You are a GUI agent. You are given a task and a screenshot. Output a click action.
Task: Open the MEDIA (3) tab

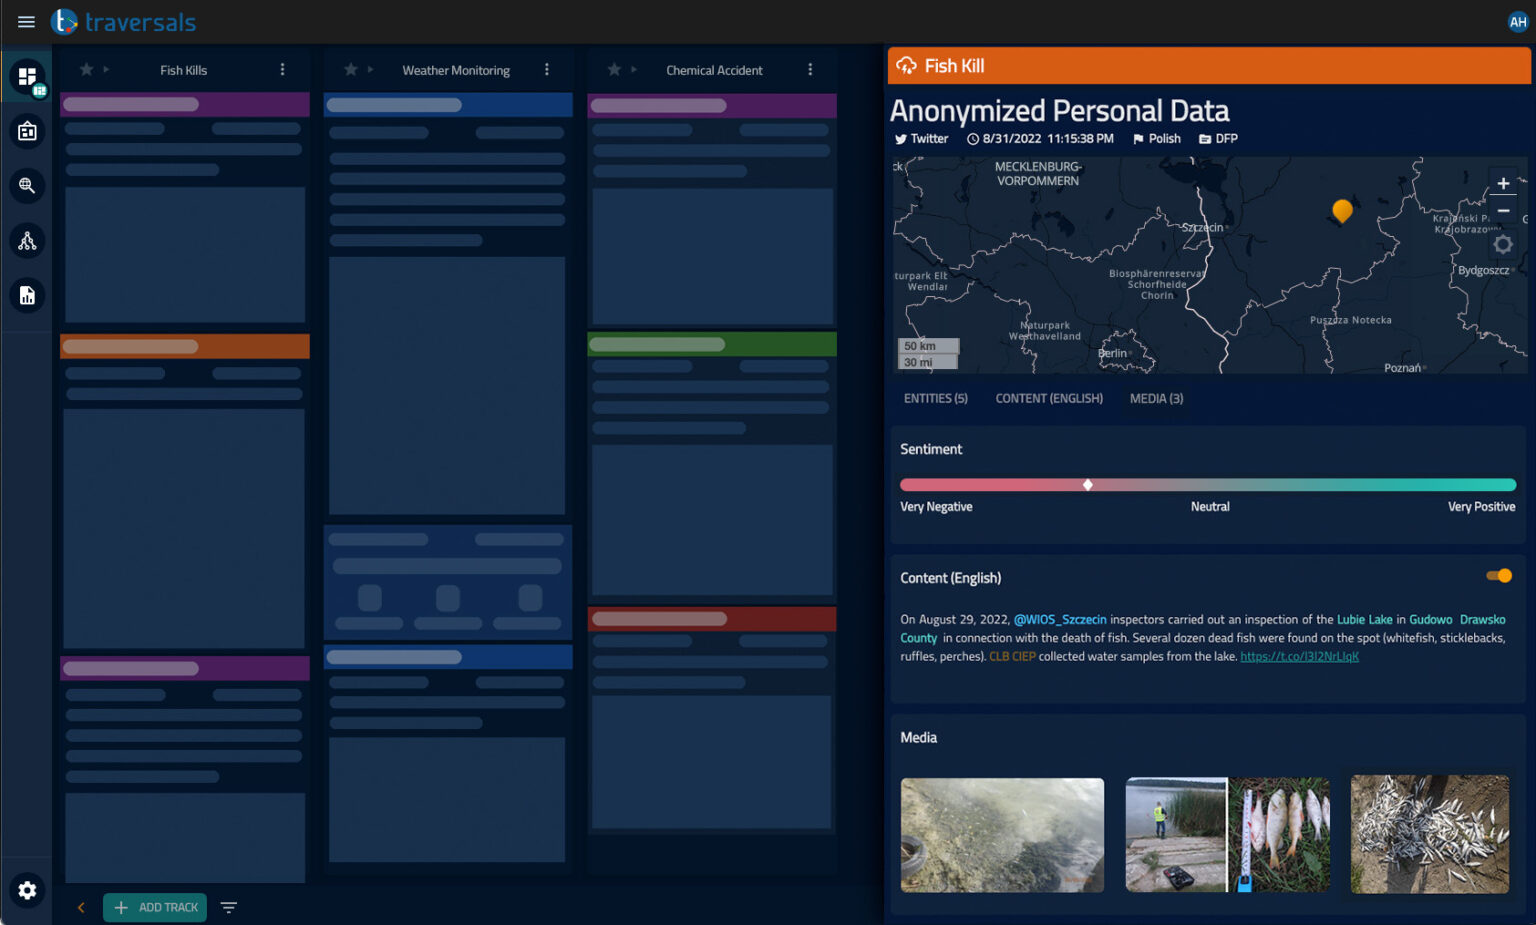(1156, 398)
